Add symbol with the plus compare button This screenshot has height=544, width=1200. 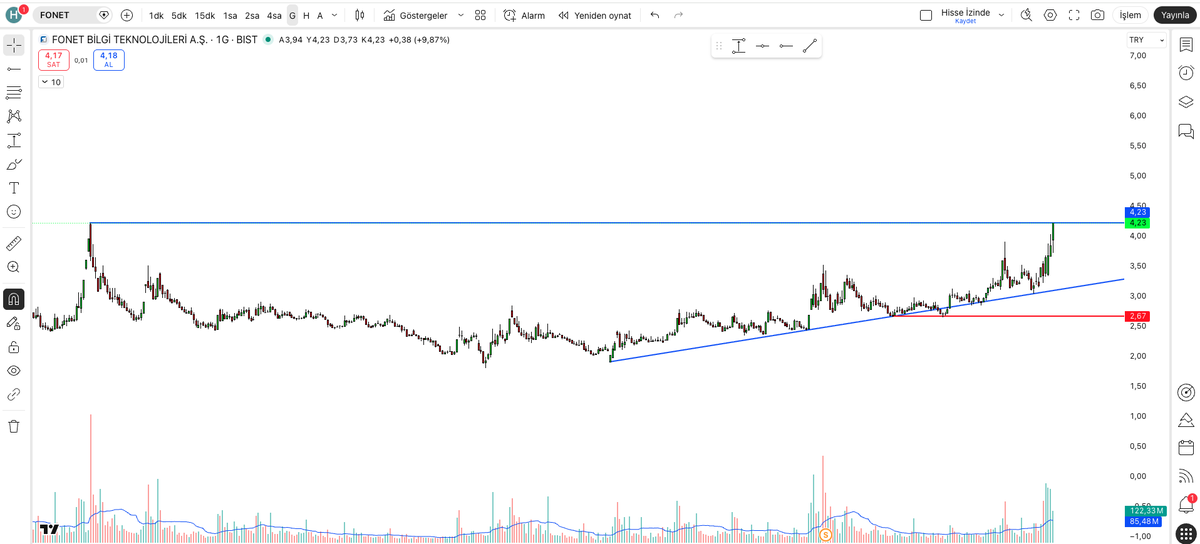[126, 15]
